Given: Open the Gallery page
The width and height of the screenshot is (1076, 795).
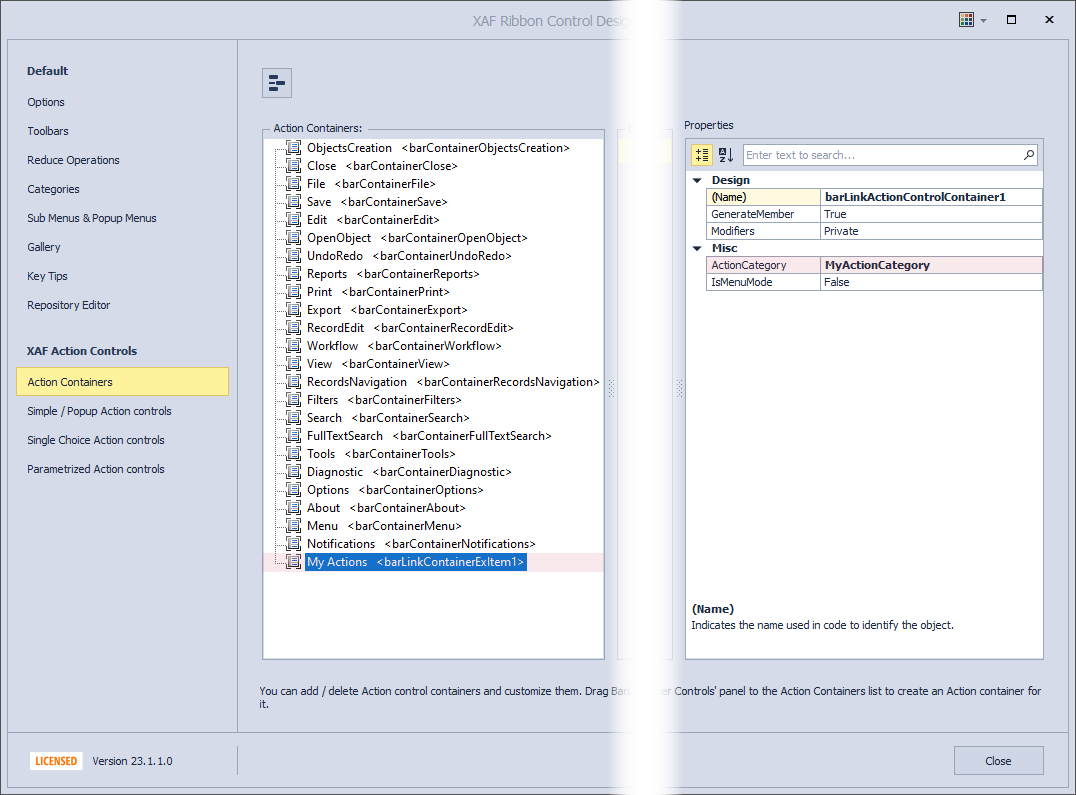Looking at the screenshot, I should coord(44,246).
